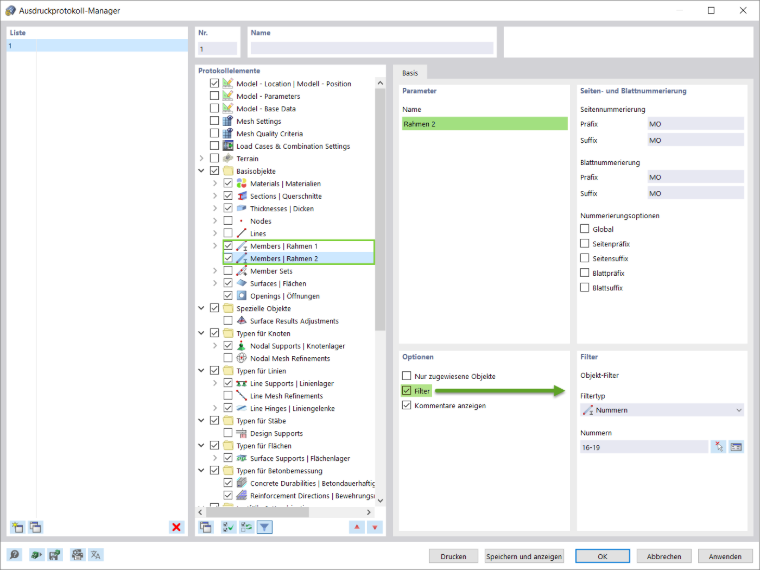Enable Seitenpräfix checkbox
The width and height of the screenshot is (760, 570).
pos(585,243)
